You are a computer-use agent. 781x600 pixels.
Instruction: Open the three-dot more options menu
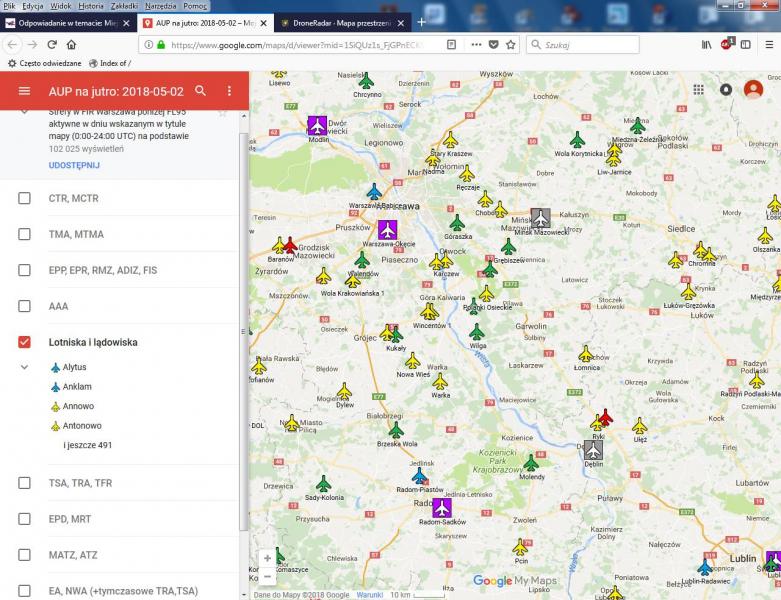click(229, 91)
